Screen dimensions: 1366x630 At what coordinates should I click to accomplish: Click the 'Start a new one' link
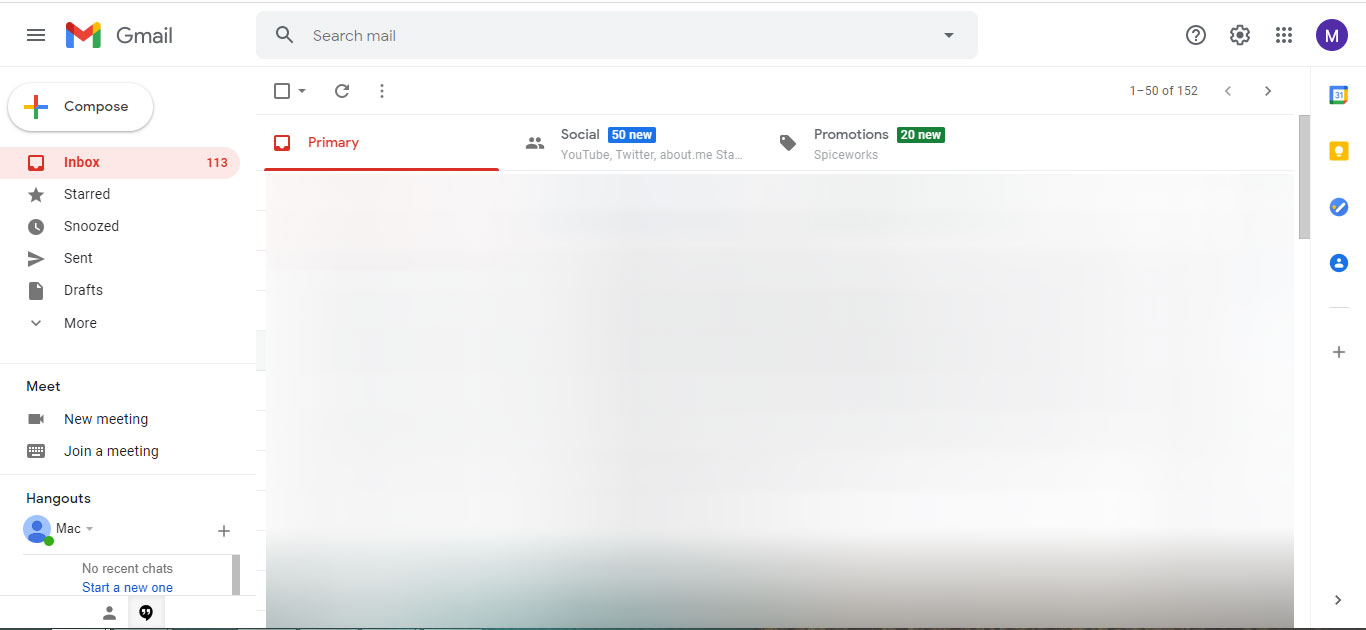point(127,587)
